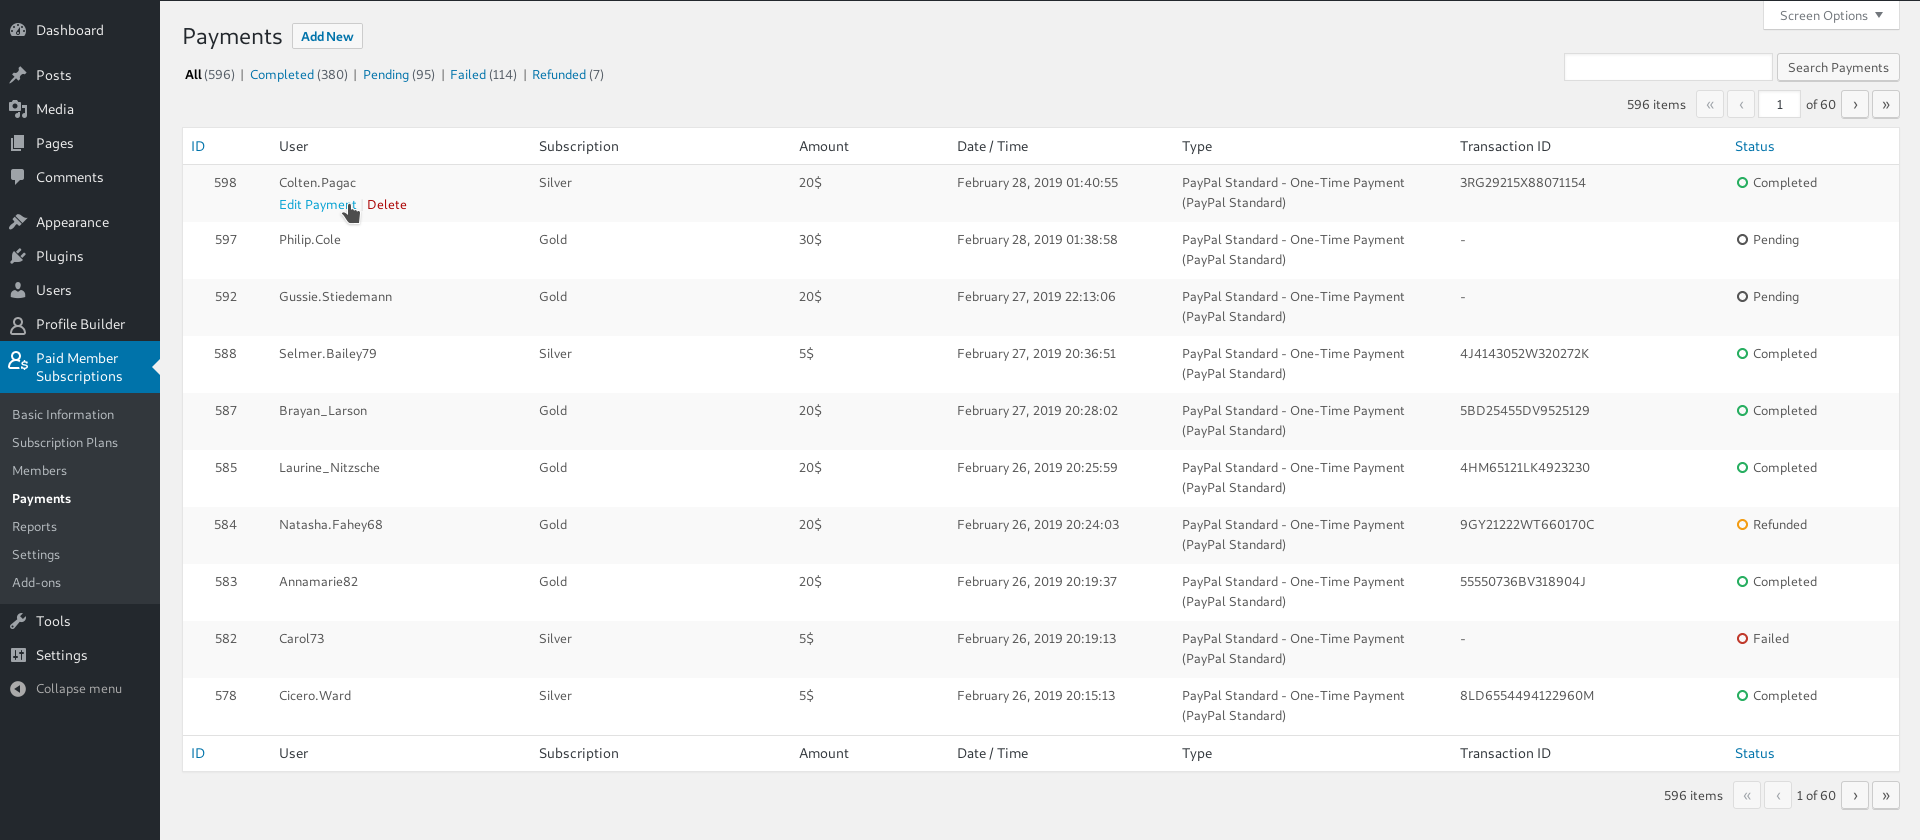Screen dimensions: 1920x840
Task: Sort payments by Status column header
Action: [x=1754, y=147]
